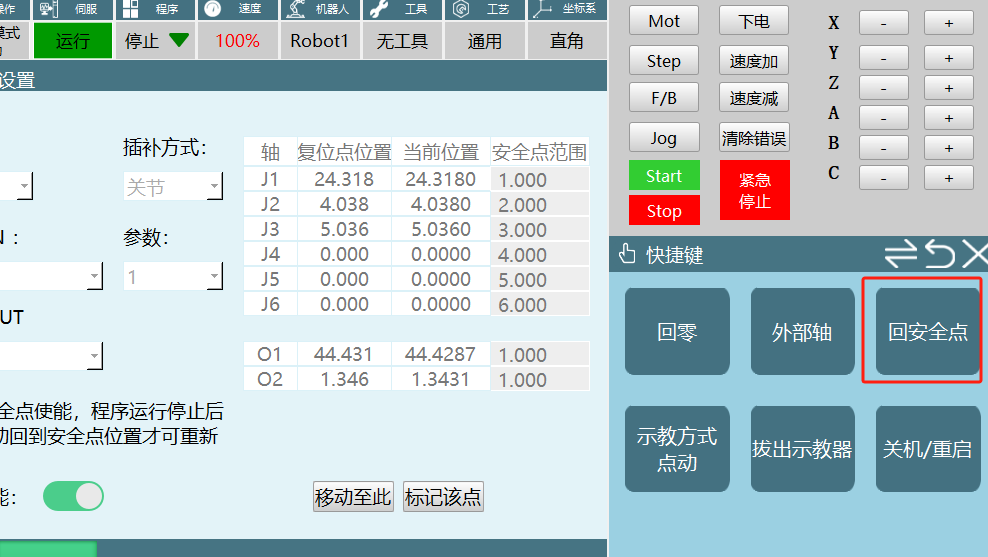Open the 坐标系 coordinate system menu
Viewport: 988px width, 557px height.
pos(567,9)
